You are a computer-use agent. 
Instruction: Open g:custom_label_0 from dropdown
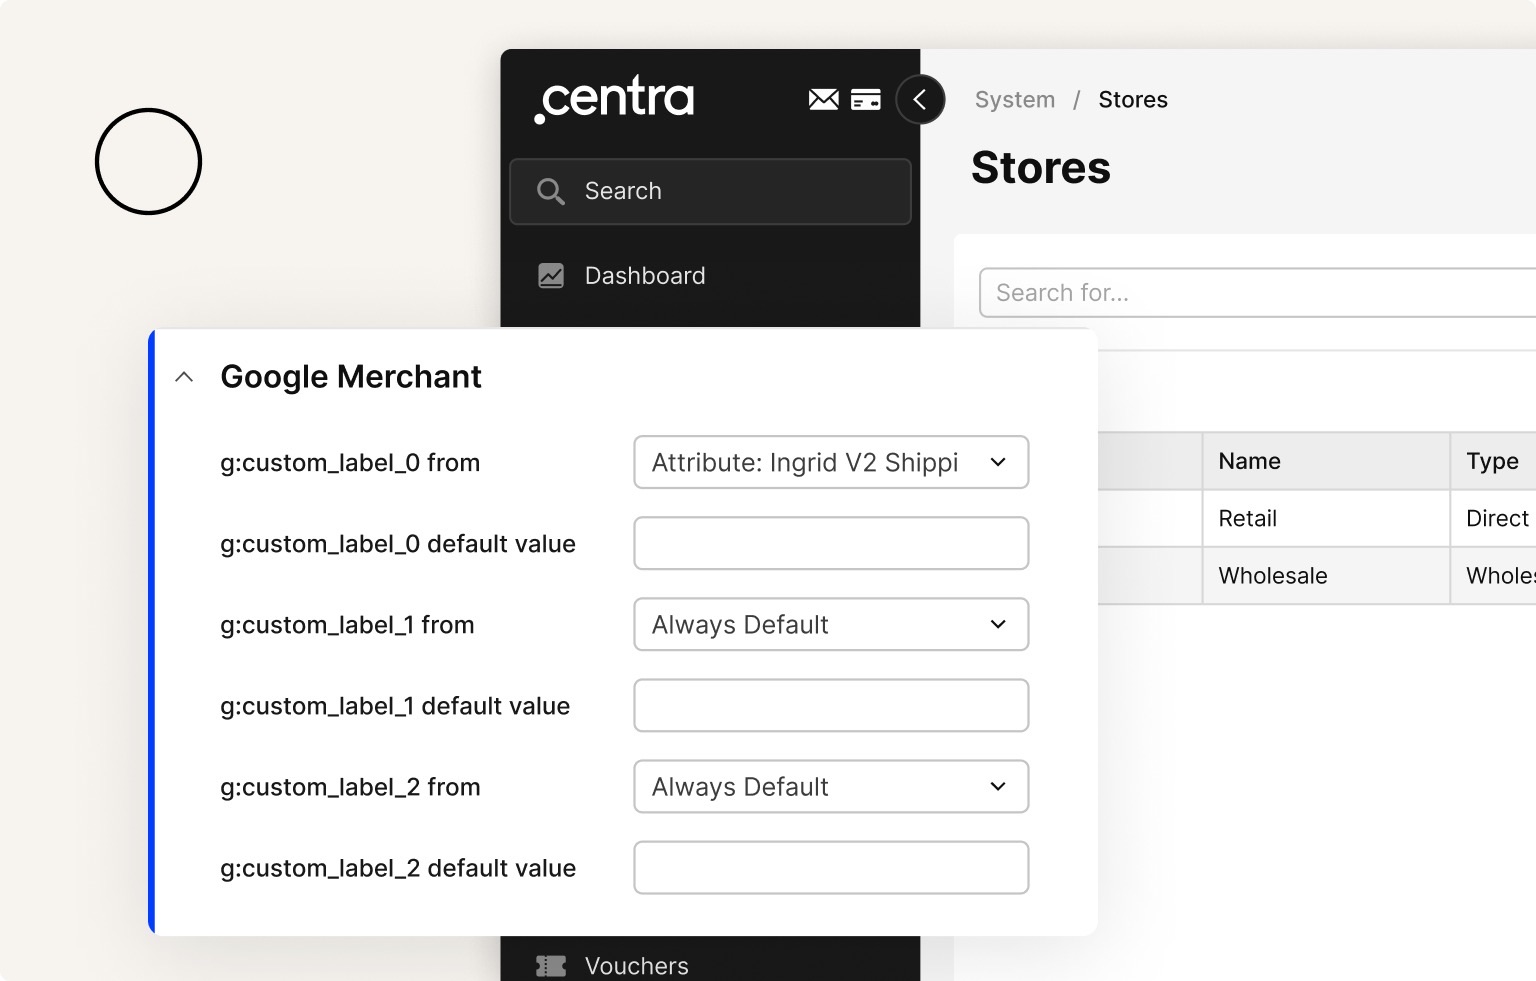pos(830,462)
